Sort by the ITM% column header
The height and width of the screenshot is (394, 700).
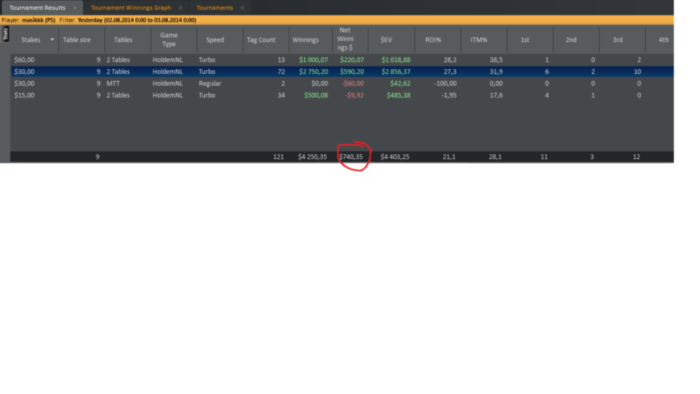pos(479,40)
